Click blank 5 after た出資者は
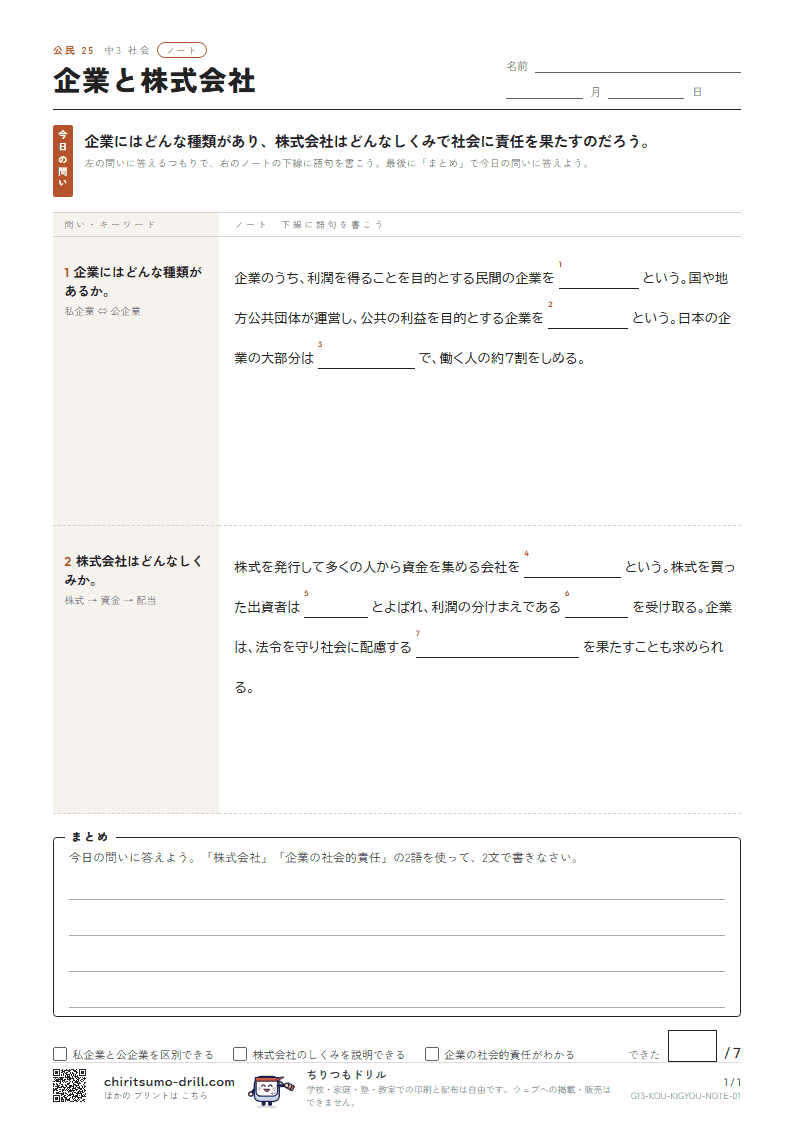Screen dimensions: 794x1123 (336, 608)
